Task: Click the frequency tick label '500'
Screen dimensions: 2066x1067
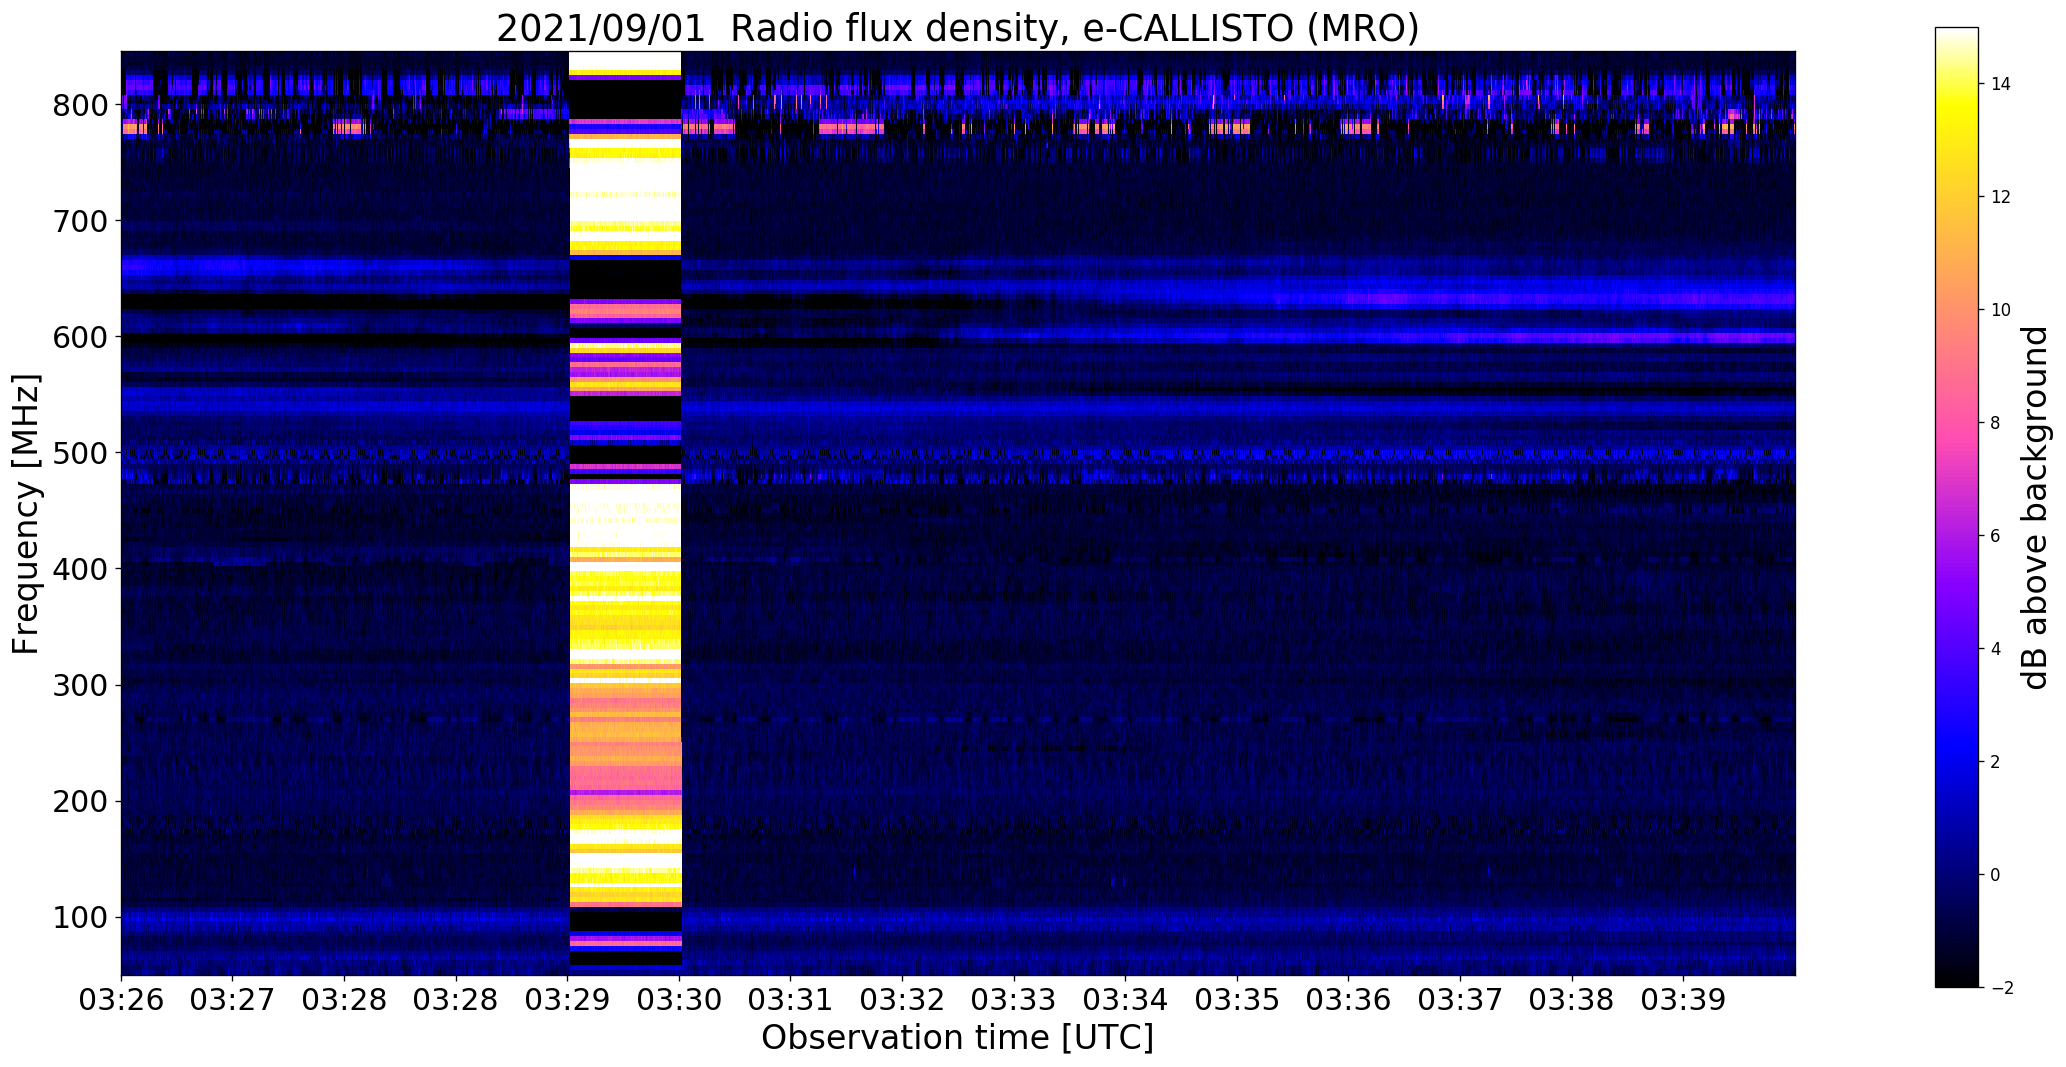Action: point(81,454)
